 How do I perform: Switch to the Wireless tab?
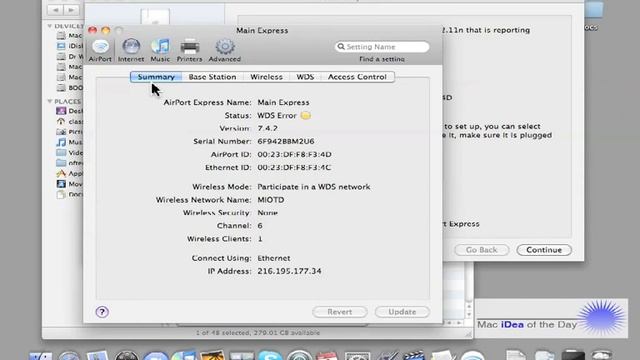(x=266, y=77)
